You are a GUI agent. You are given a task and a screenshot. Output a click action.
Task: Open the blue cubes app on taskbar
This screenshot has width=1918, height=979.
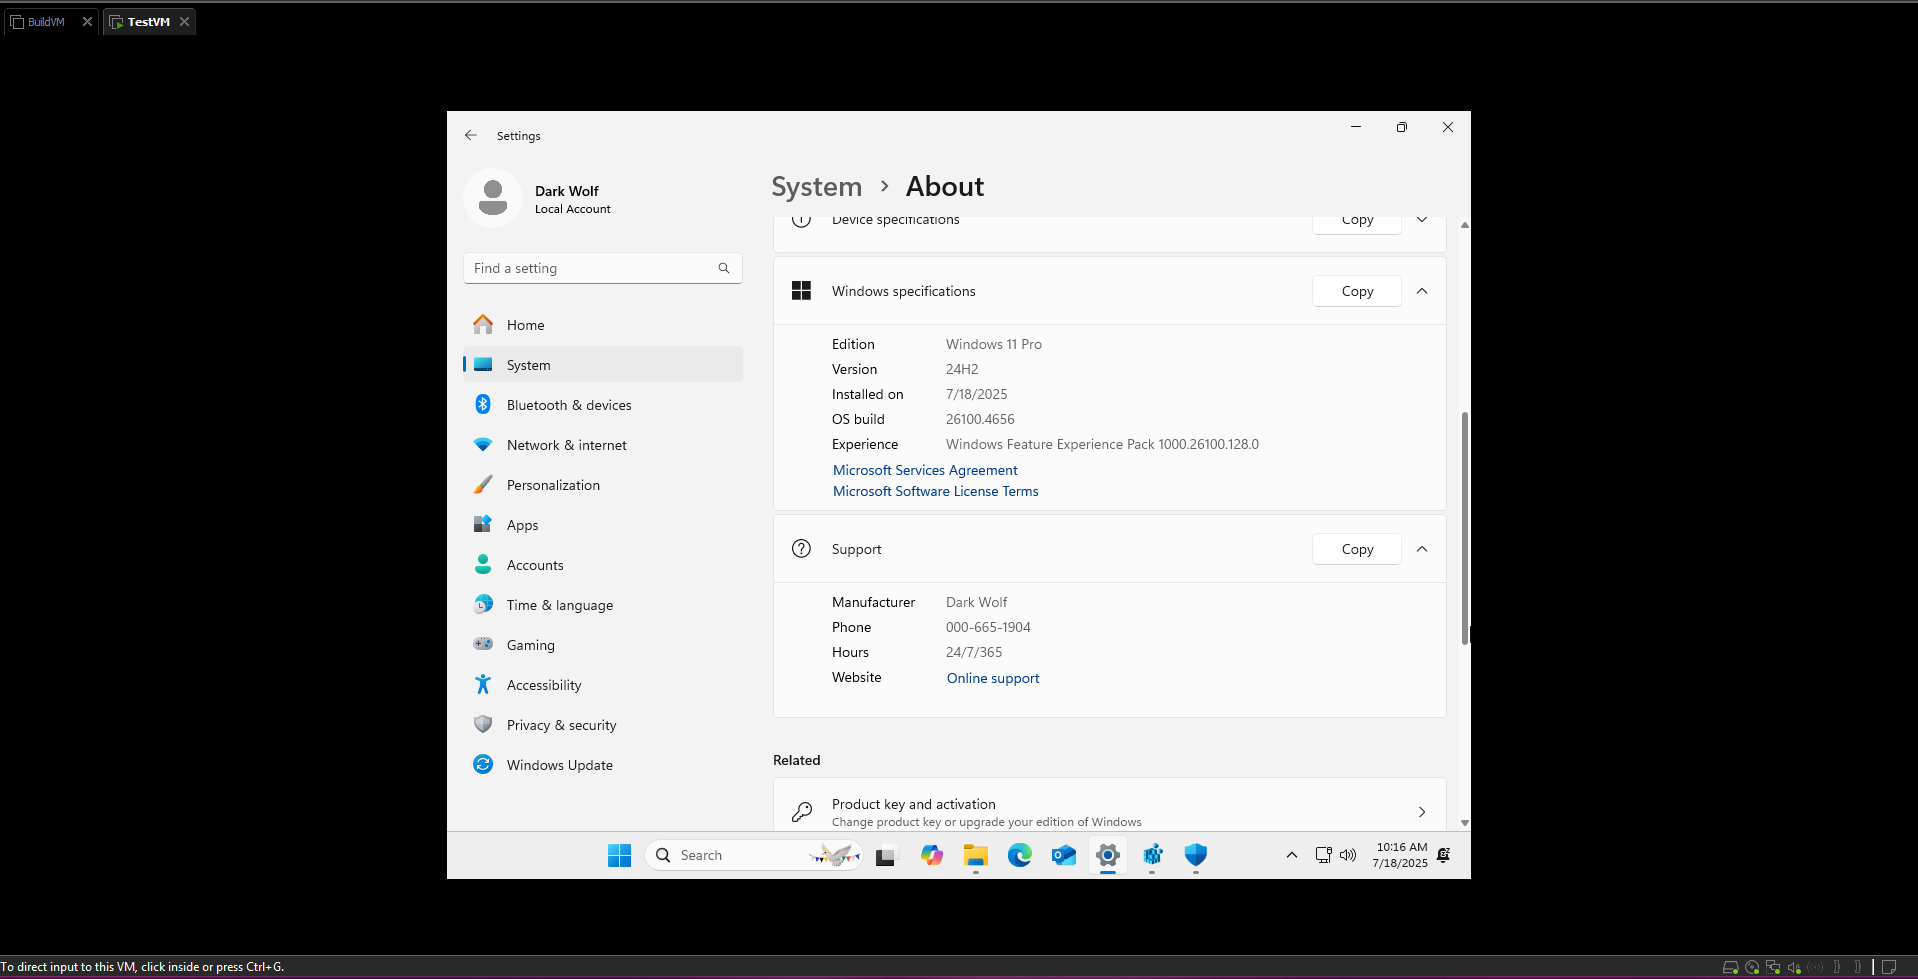coord(1152,855)
